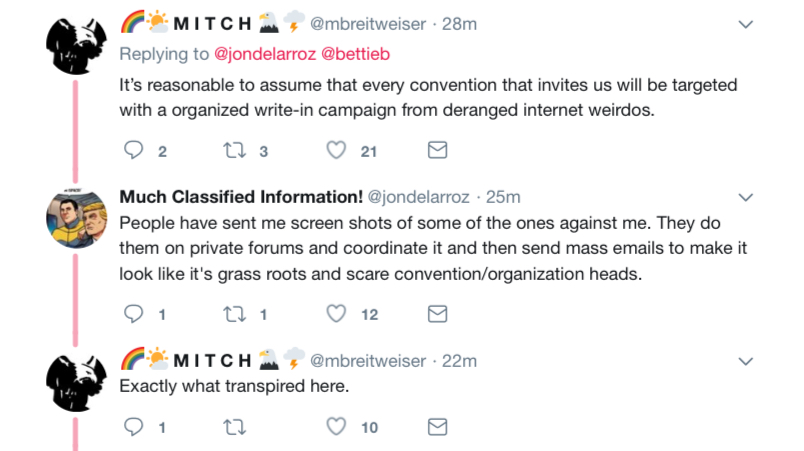Message icon under the 22m tweet

[437, 426]
